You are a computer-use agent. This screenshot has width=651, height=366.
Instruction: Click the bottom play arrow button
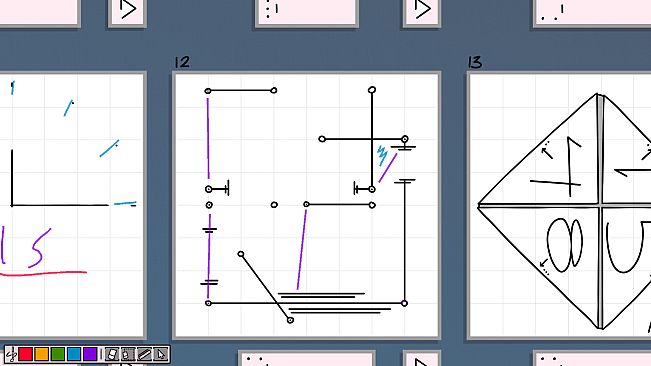coord(422,359)
